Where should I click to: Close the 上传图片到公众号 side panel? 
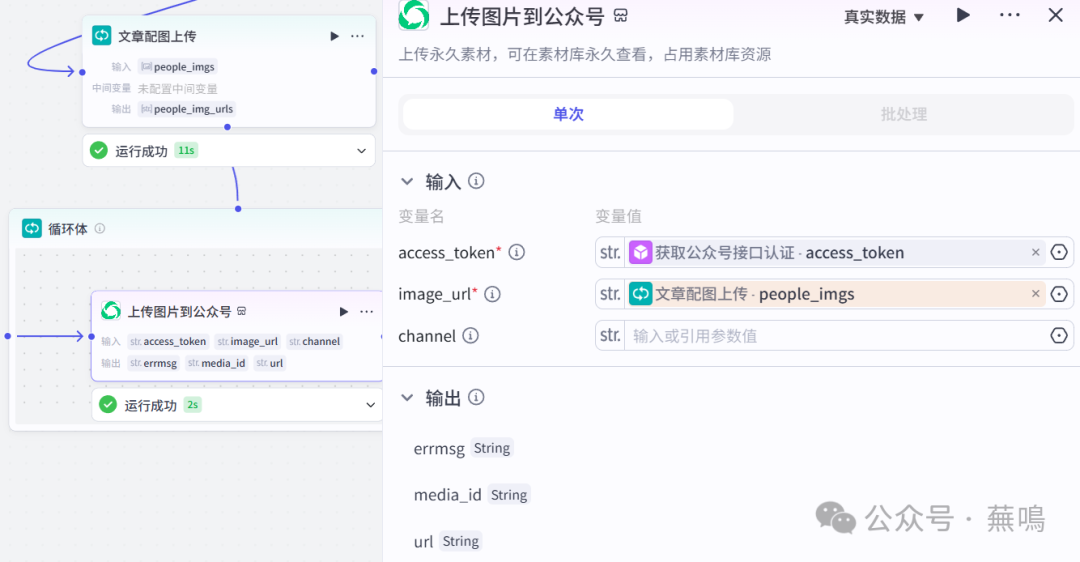point(1055,15)
